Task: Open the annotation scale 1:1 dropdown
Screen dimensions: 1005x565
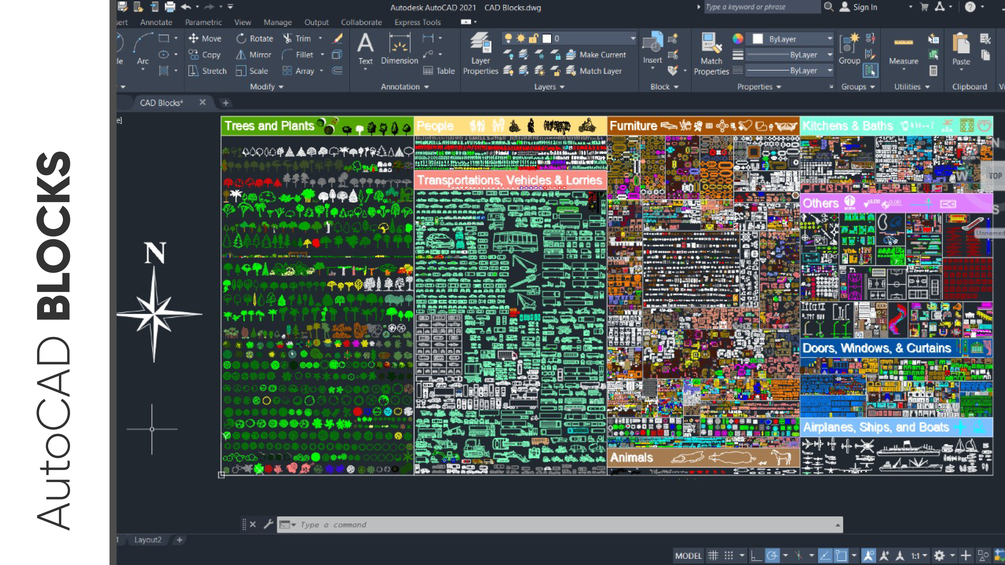Action: [x=919, y=555]
